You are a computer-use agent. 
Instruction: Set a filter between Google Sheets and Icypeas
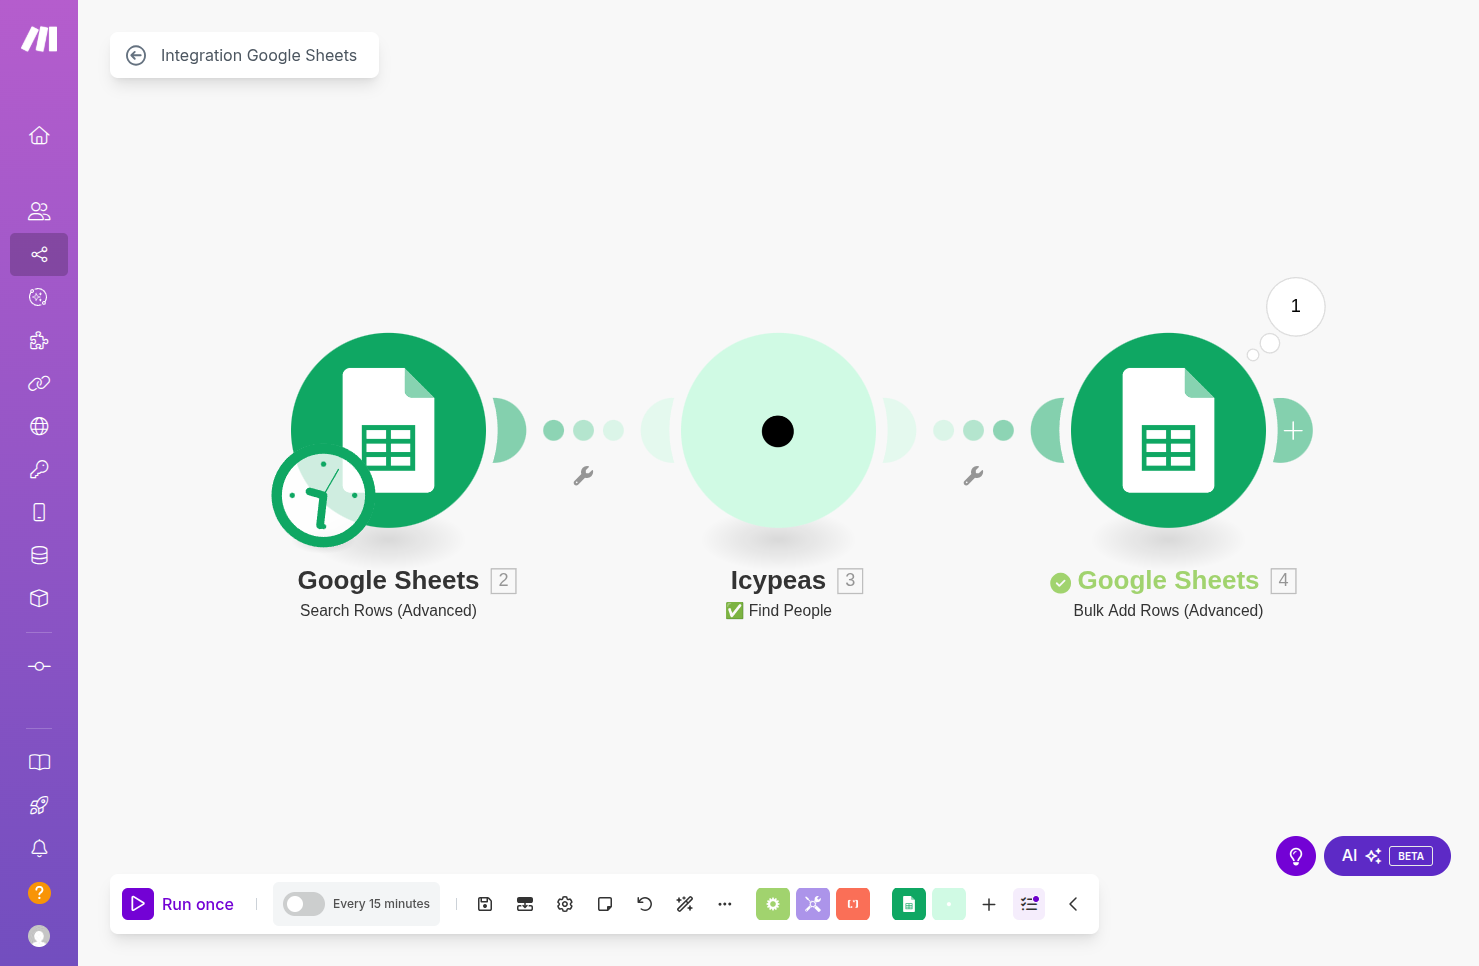point(583,476)
